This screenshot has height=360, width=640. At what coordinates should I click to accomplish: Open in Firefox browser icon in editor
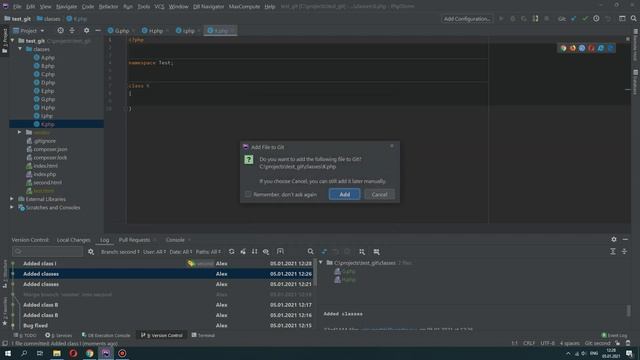tap(573, 48)
